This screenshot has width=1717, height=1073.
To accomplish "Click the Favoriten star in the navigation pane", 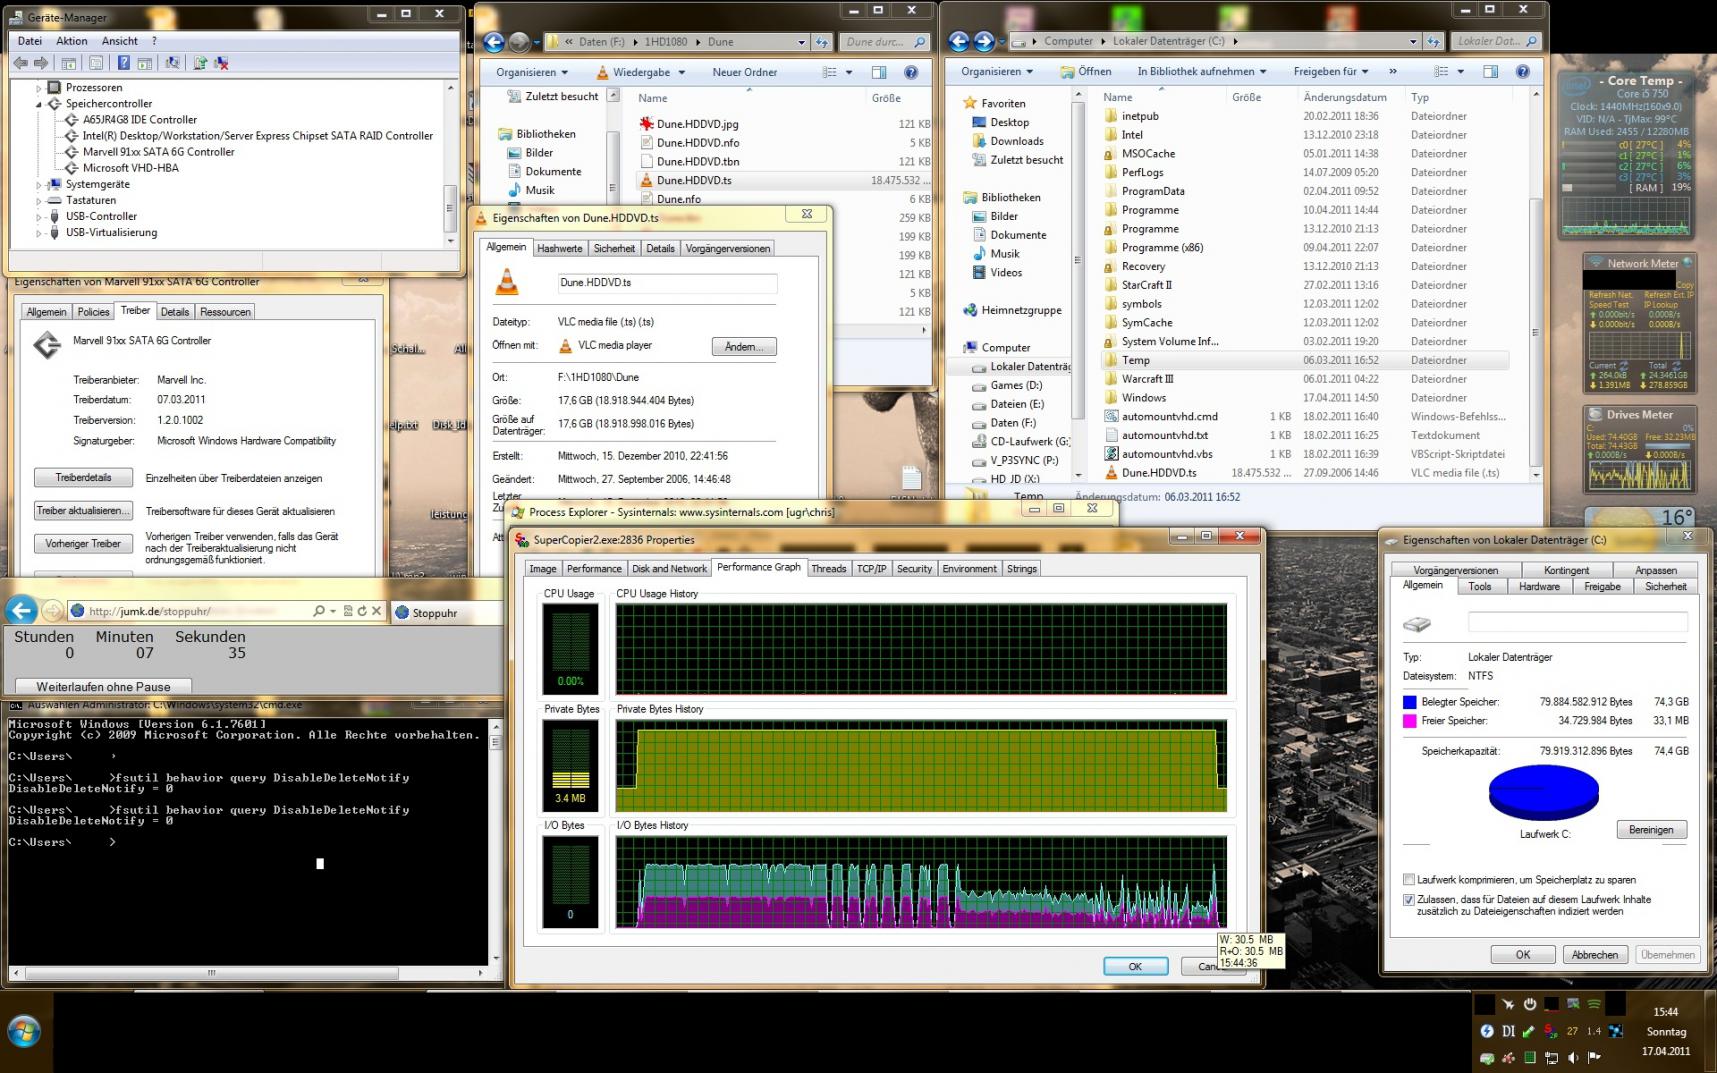I will tap(969, 103).
